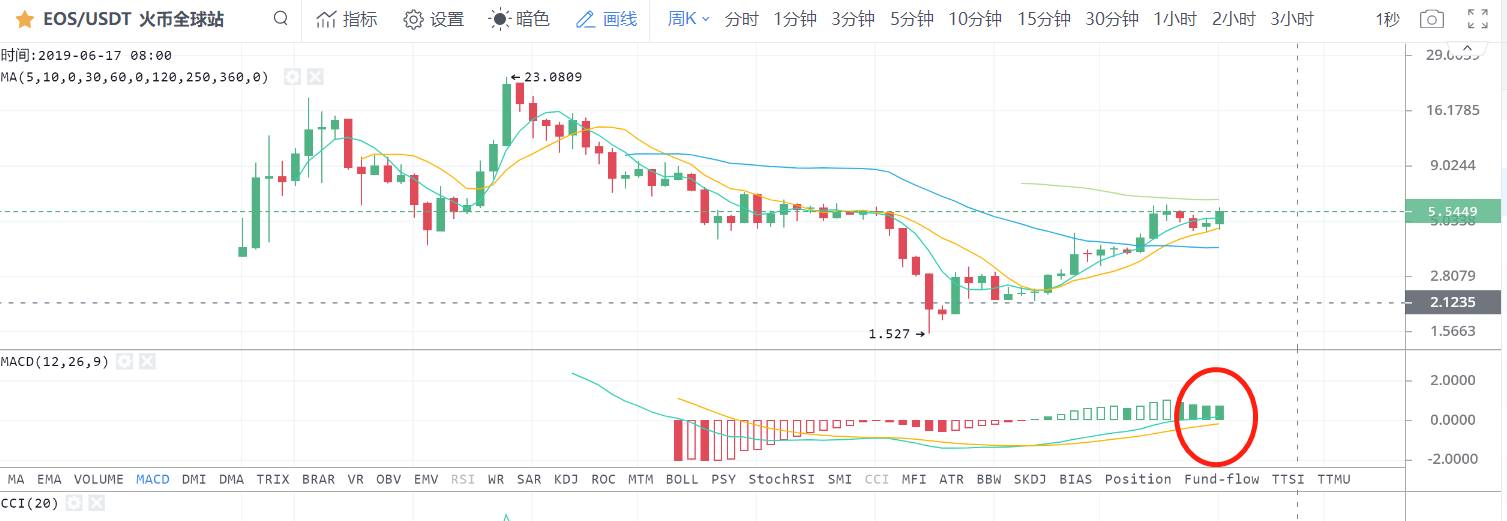1507x521 pixels.
Task: Select the MFI indicator tab
Action: tap(914, 479)
